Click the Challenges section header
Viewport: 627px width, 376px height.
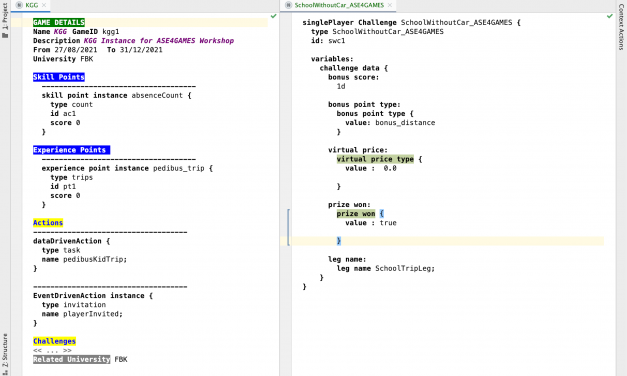point(54,341)
